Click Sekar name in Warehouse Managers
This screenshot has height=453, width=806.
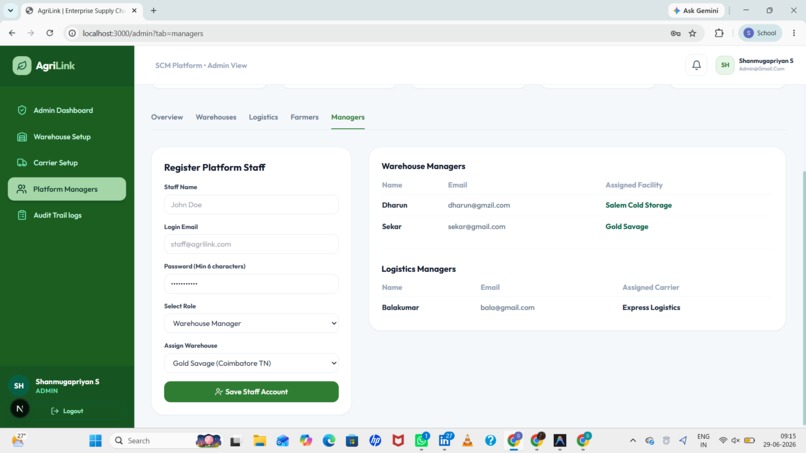[x=392, y=227]
